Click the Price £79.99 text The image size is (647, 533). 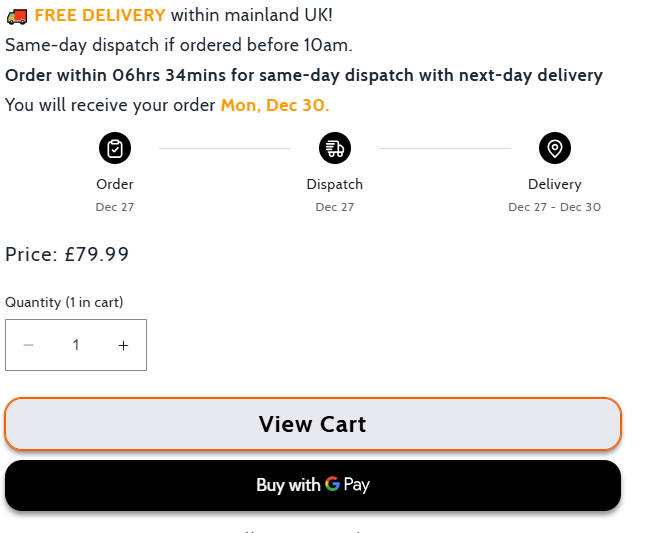point(67,254)
